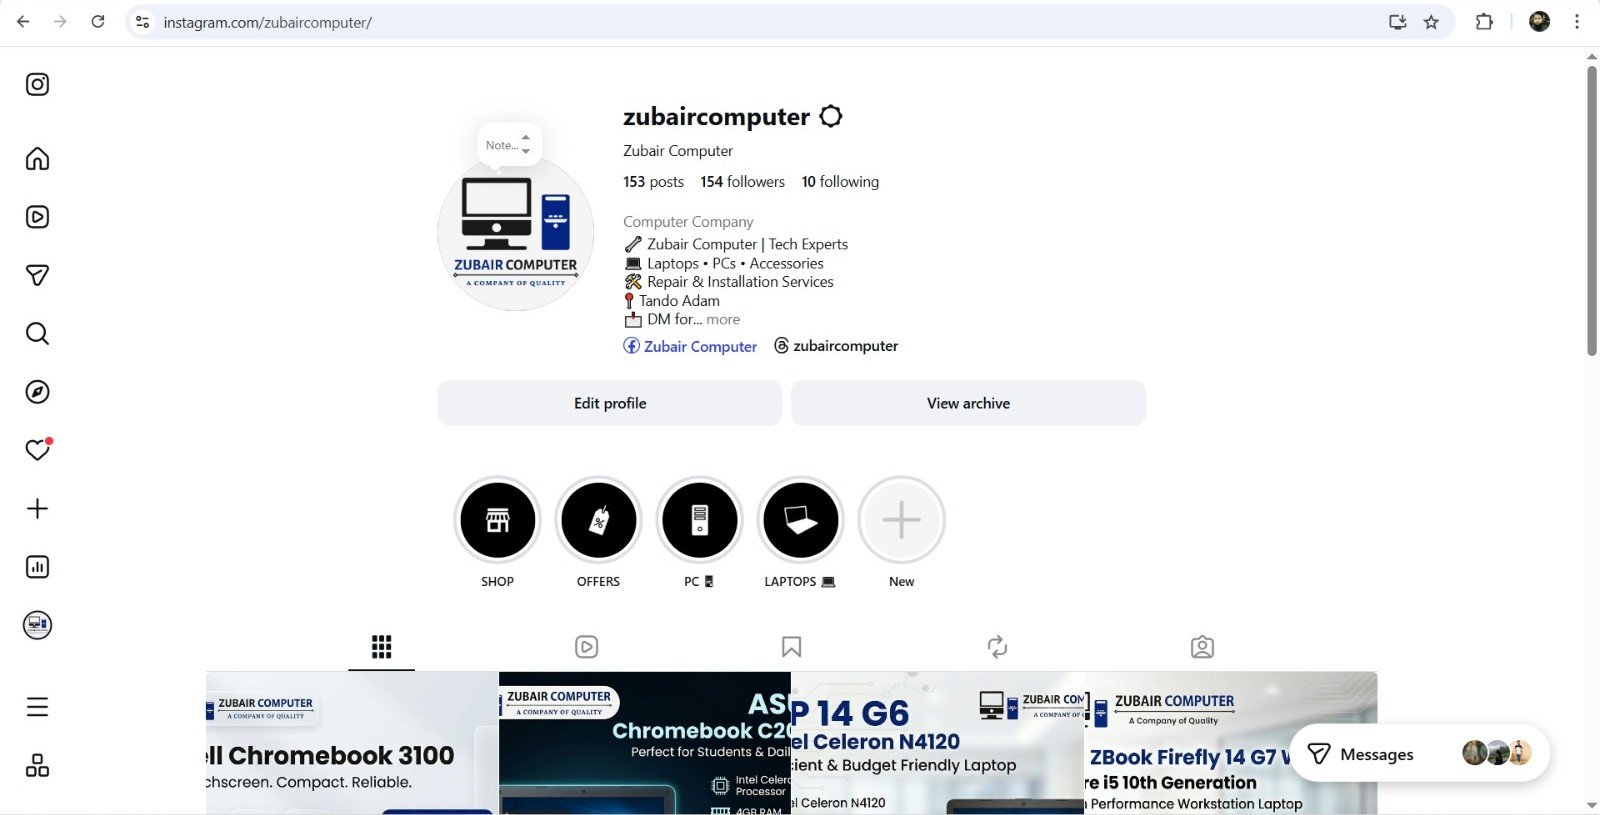Expand the bio with 'more'
This screenshot has height=815, width=1600.
(723, 320)
